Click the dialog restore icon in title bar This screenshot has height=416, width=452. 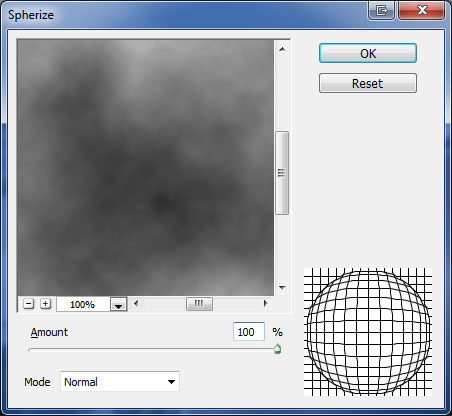point(382,10)
